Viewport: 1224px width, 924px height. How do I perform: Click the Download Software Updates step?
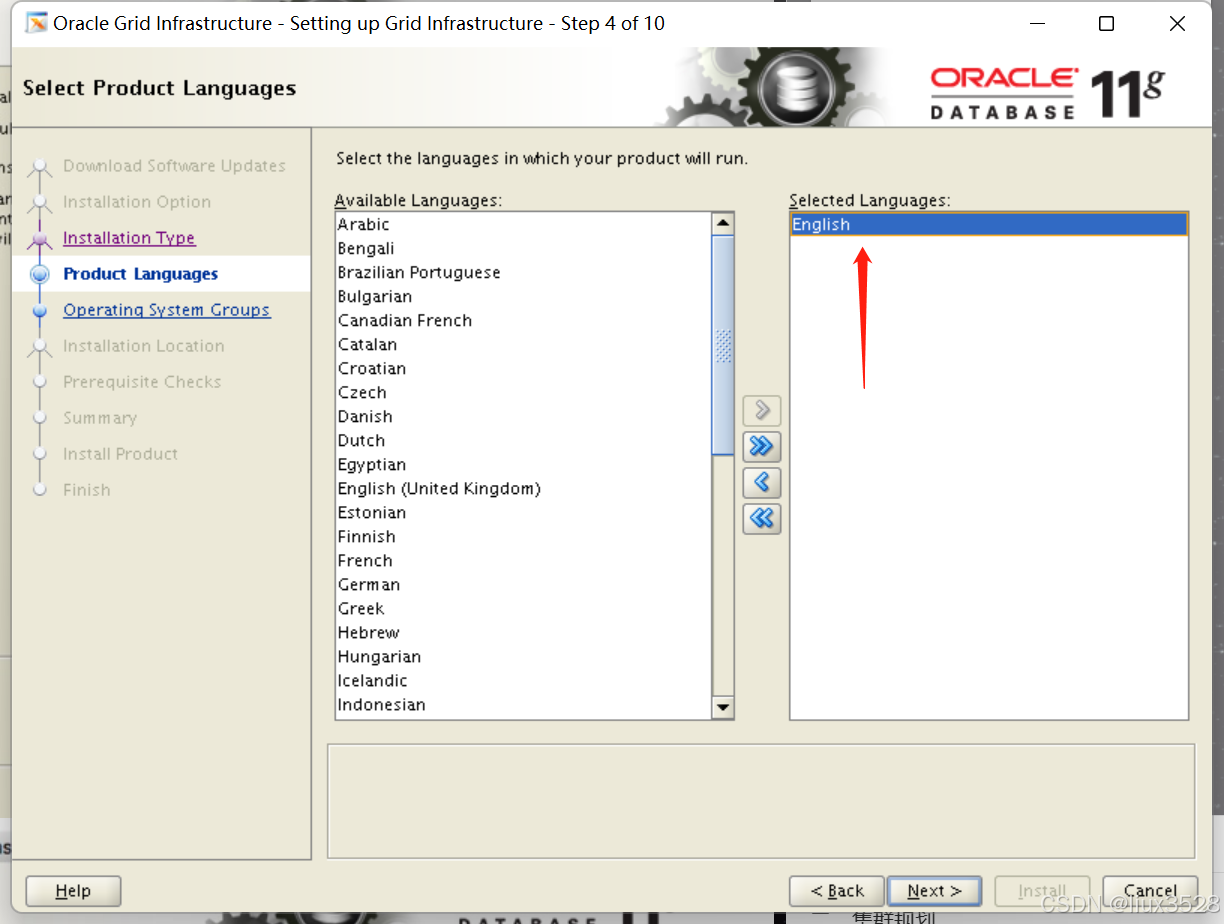(174, 166)
